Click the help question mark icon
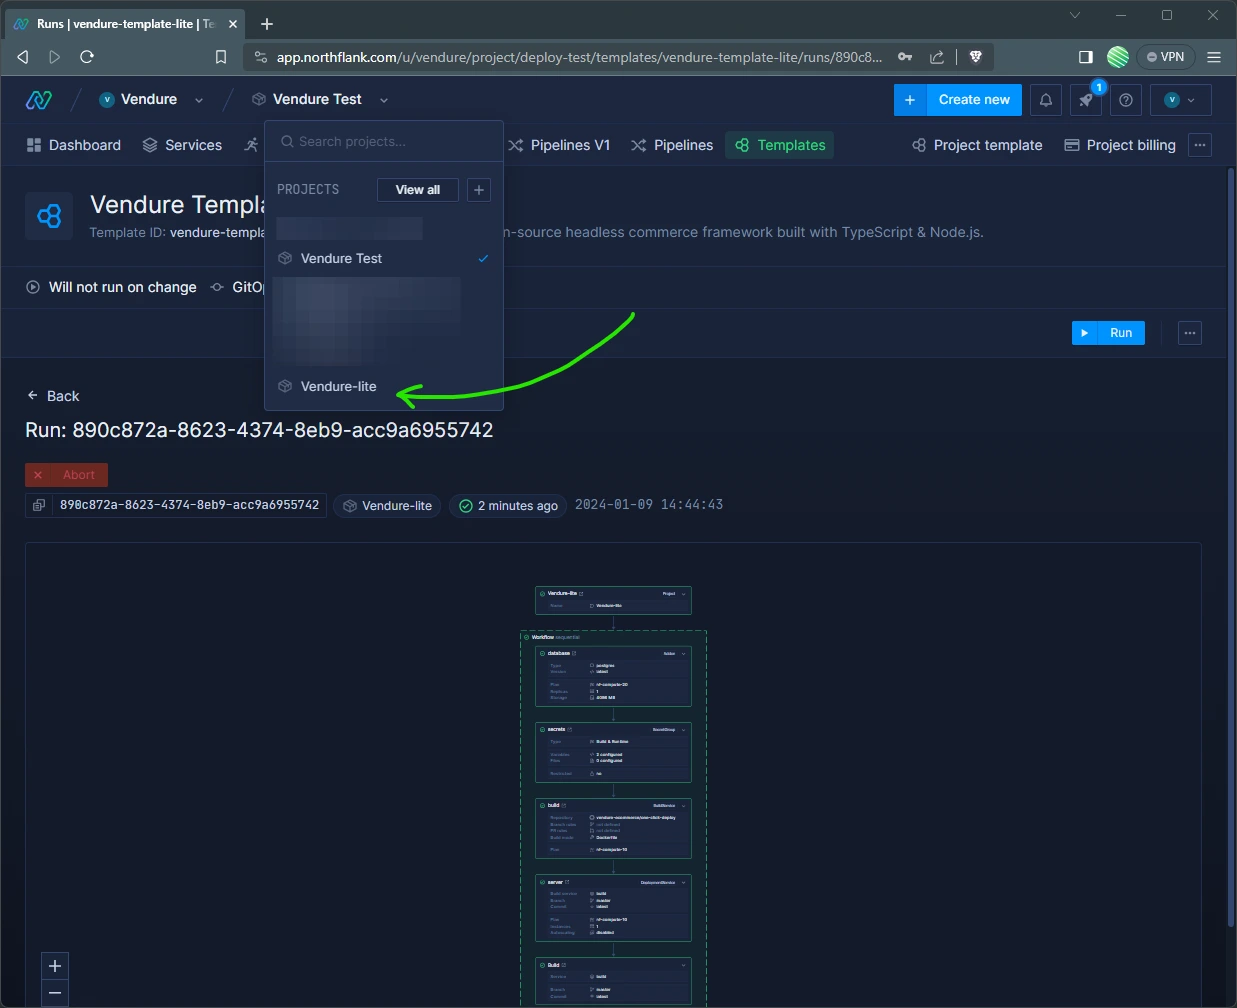The width and height of the screenshot is (1237, 1008). [x=1126, y=100]
